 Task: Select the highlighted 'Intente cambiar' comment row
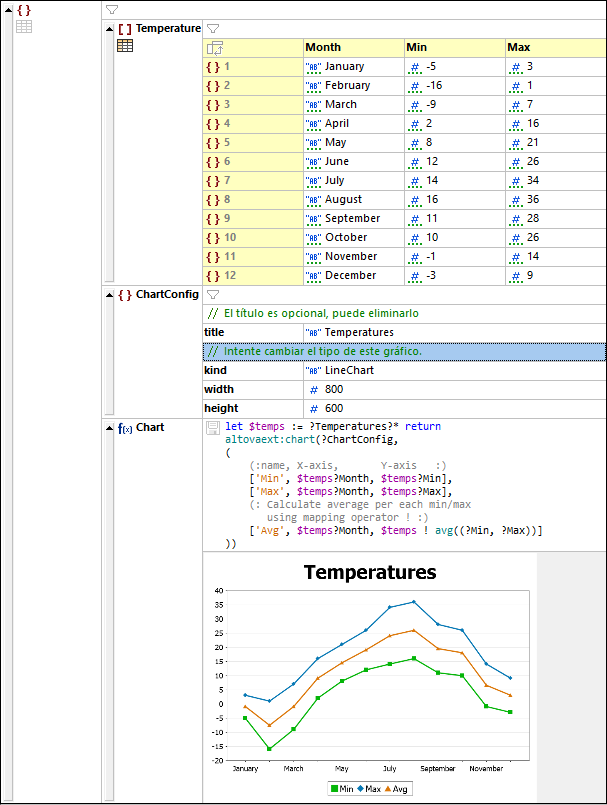point(403,352)
